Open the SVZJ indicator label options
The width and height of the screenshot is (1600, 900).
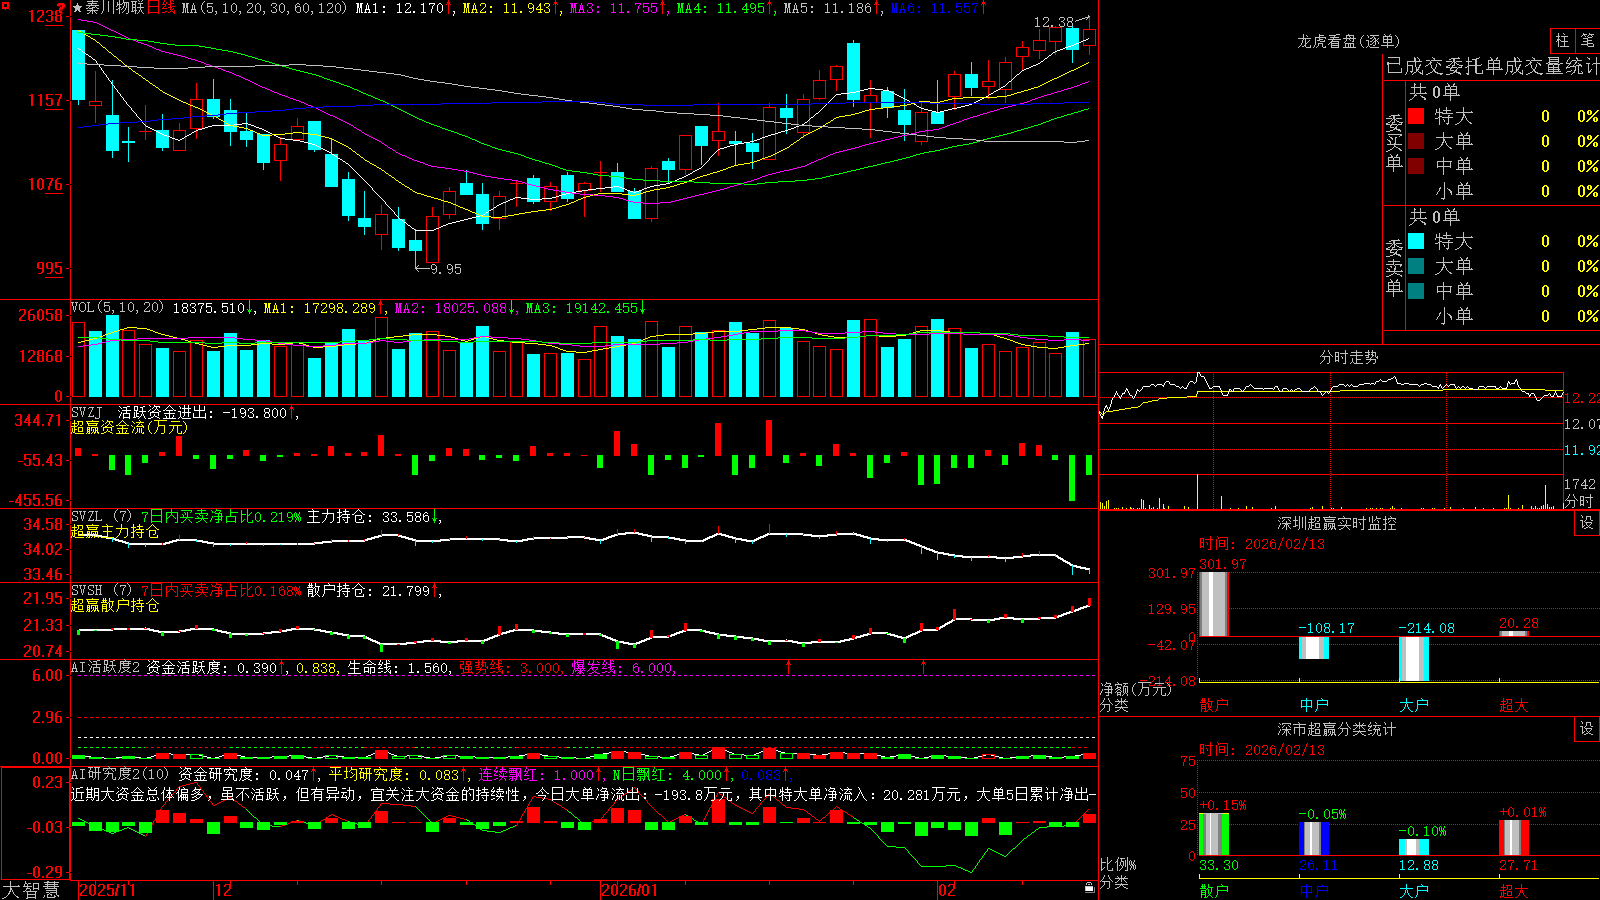point(87,412)
